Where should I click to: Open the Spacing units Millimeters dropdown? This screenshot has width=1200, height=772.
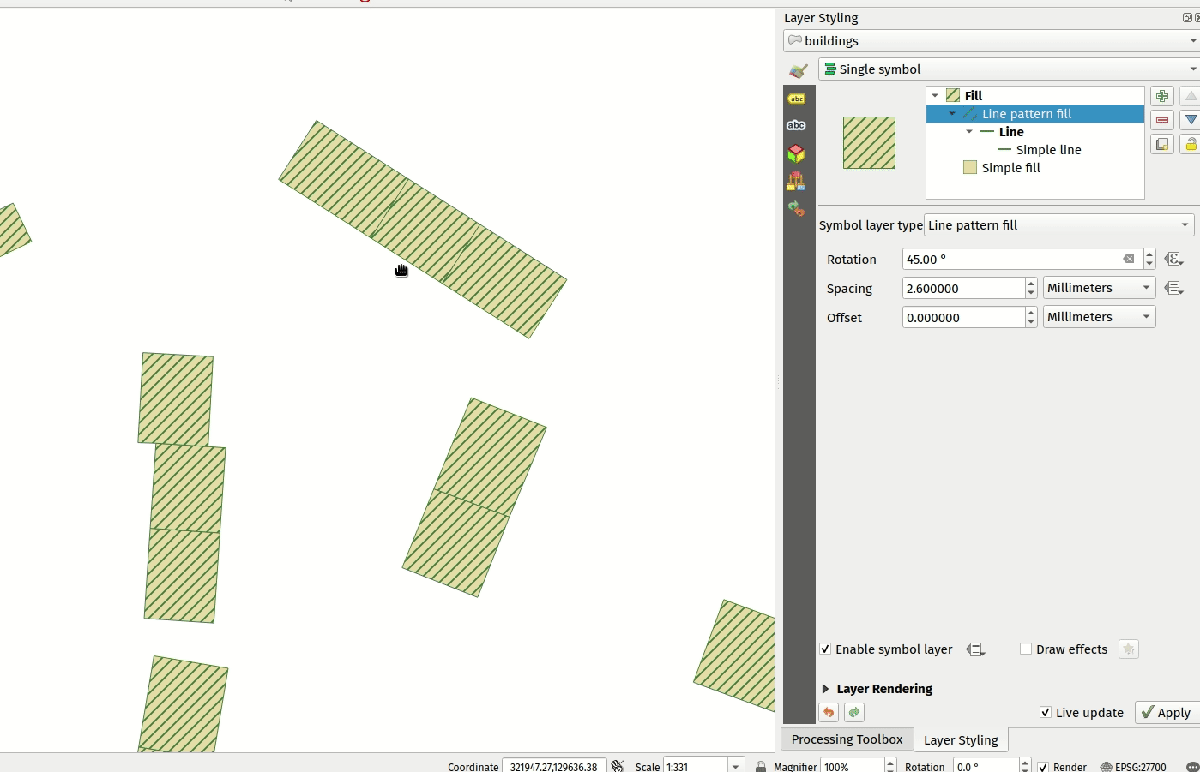pyautogui.click(x=1098, y=288)
